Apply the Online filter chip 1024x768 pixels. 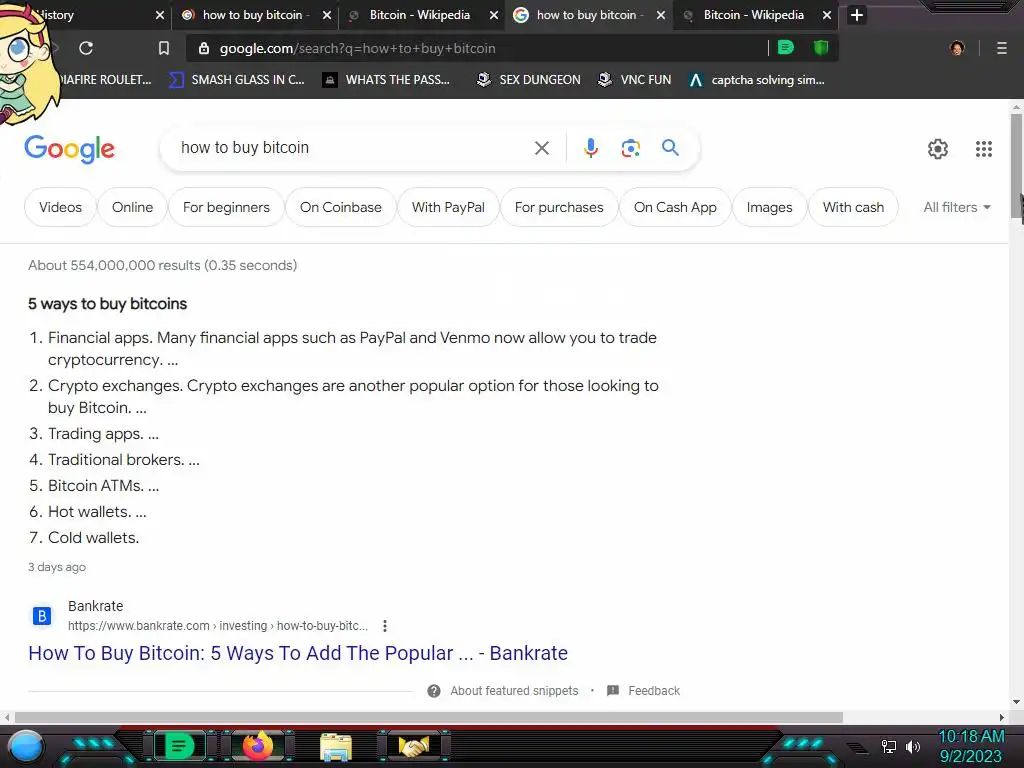click(x=132, y=207)
